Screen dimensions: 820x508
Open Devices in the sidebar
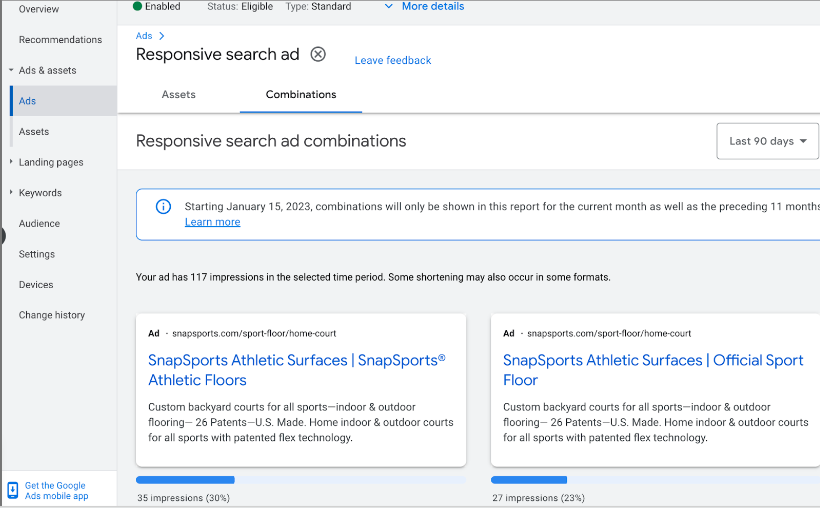36,285
